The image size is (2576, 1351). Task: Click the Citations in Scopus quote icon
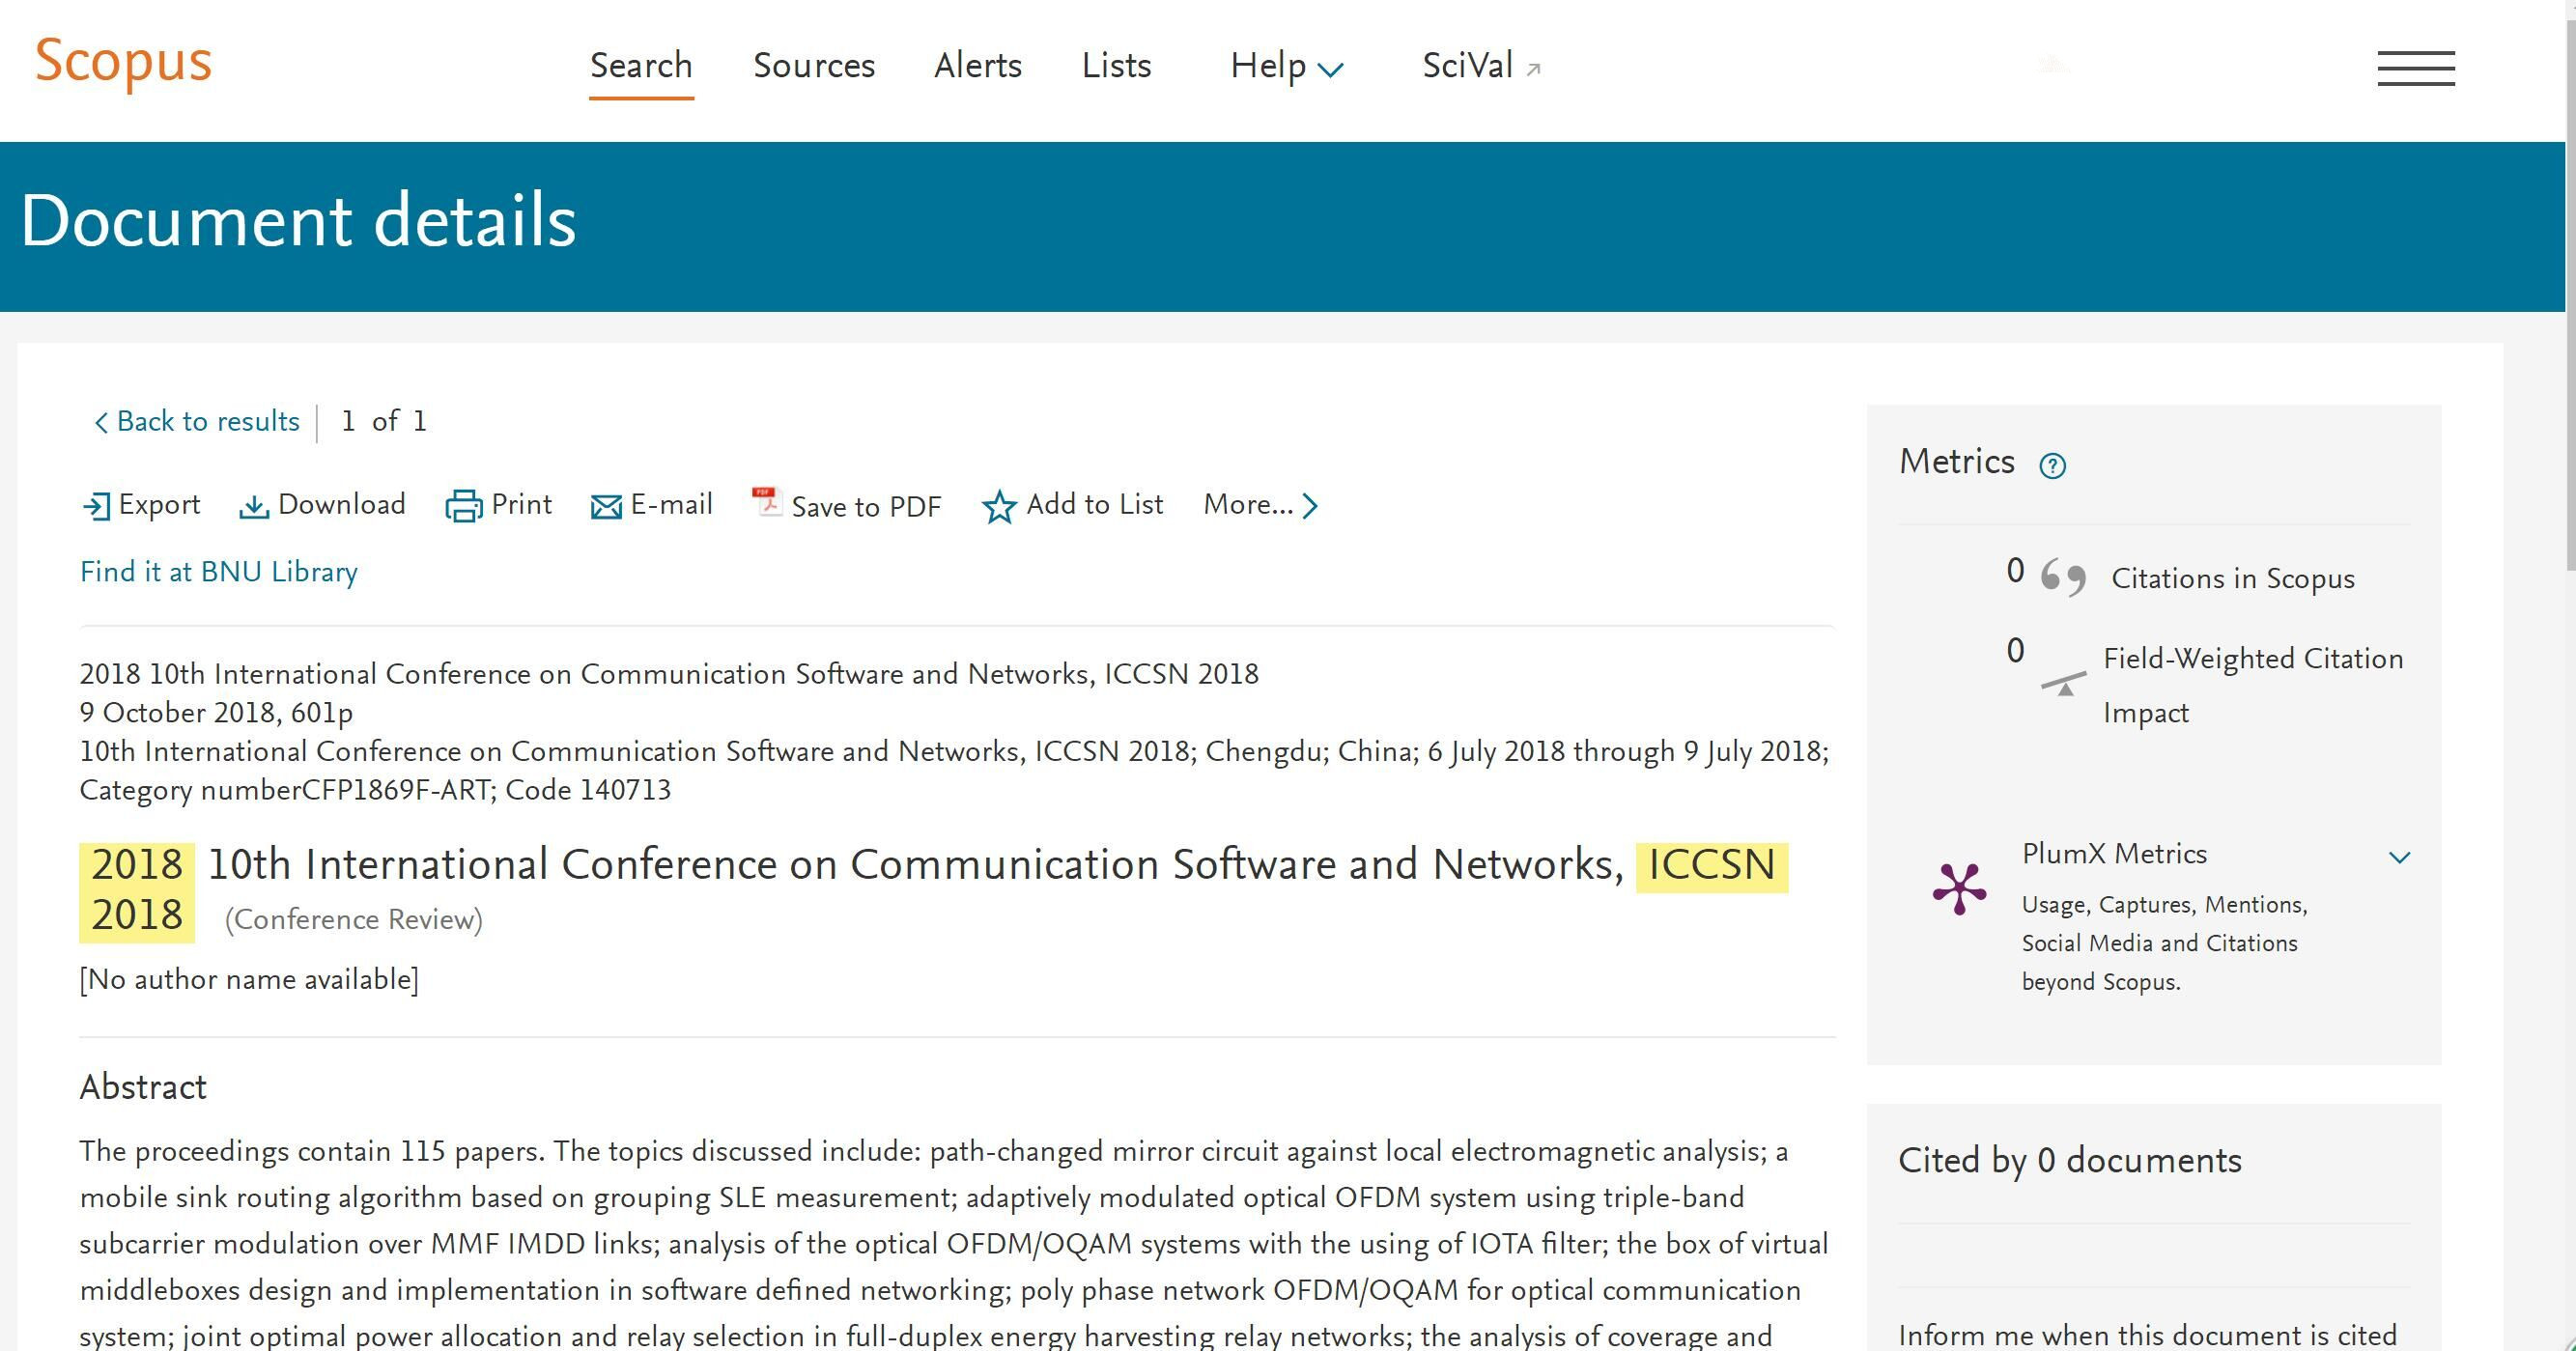(2063, 577)
